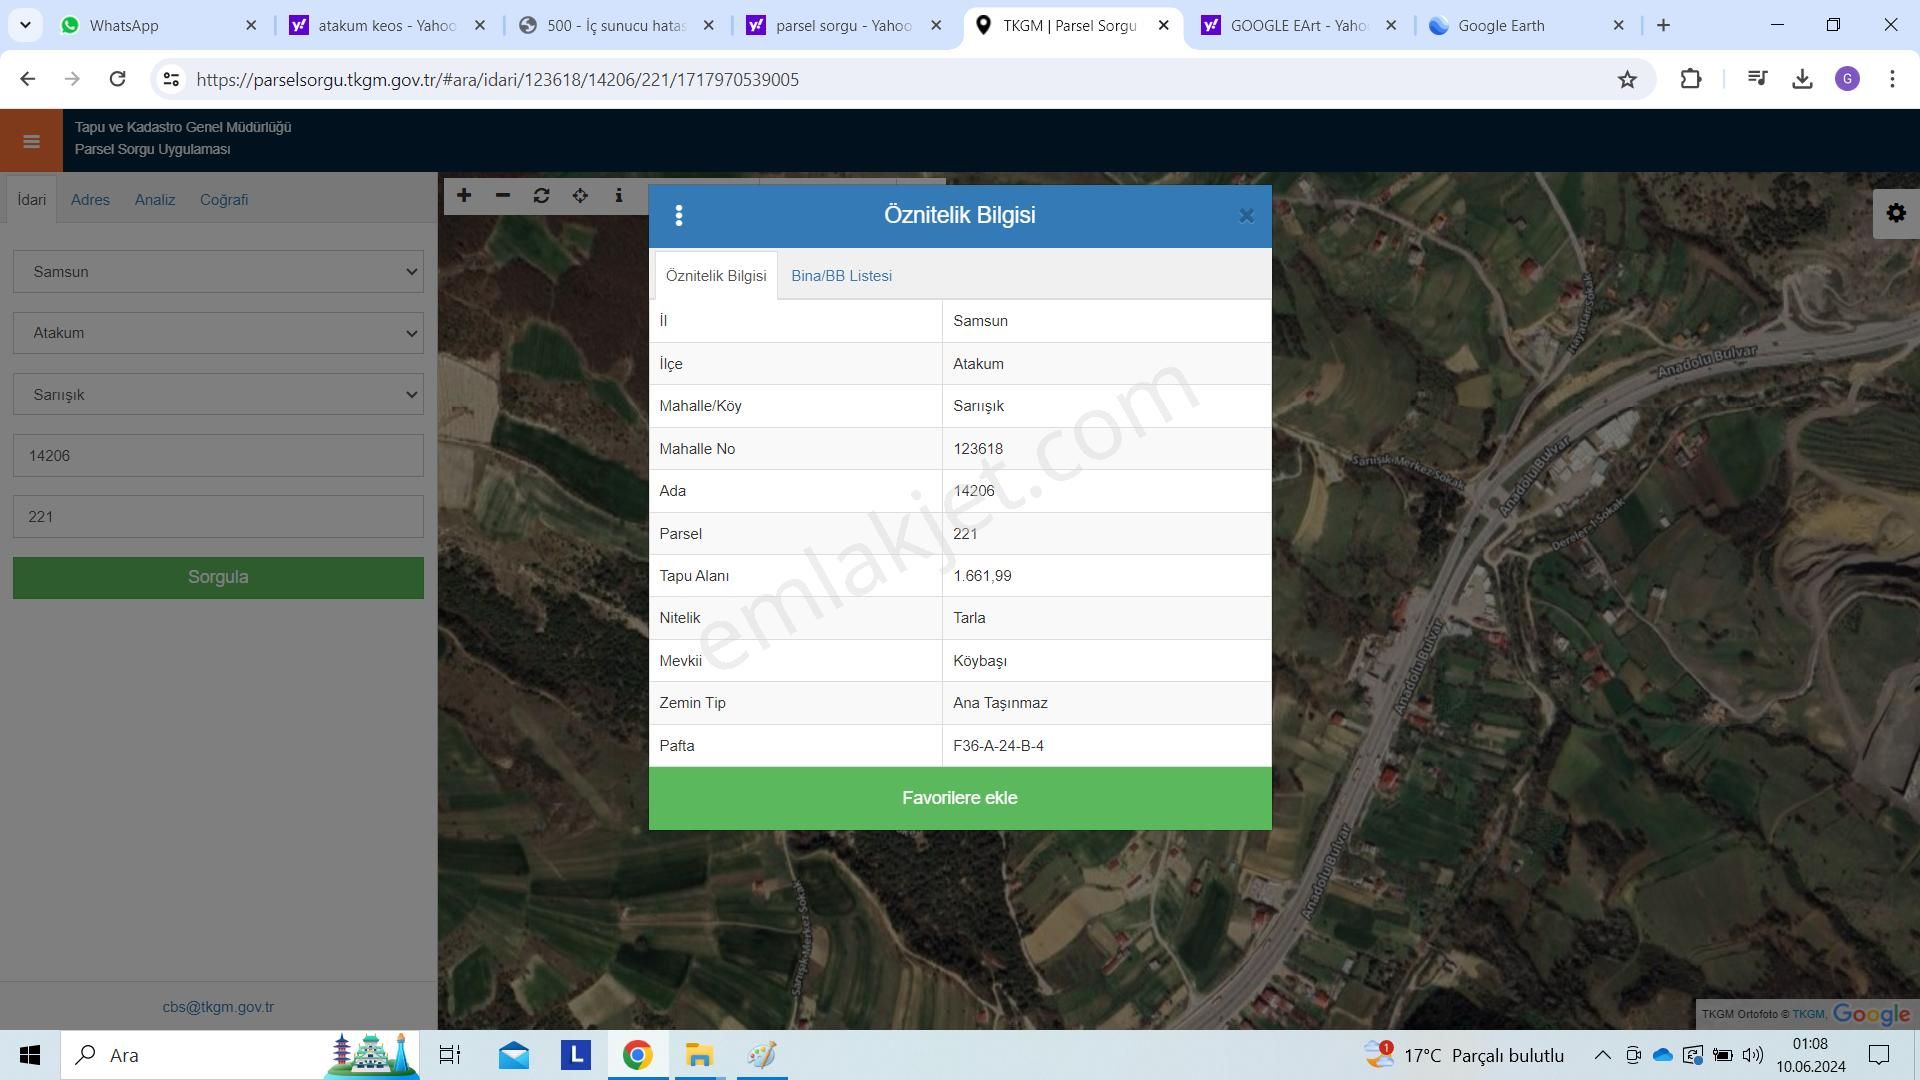The image size is (1920, 1080).
Task: Zoom in on the map with plus tool
Action: click(x=463, y=196)
